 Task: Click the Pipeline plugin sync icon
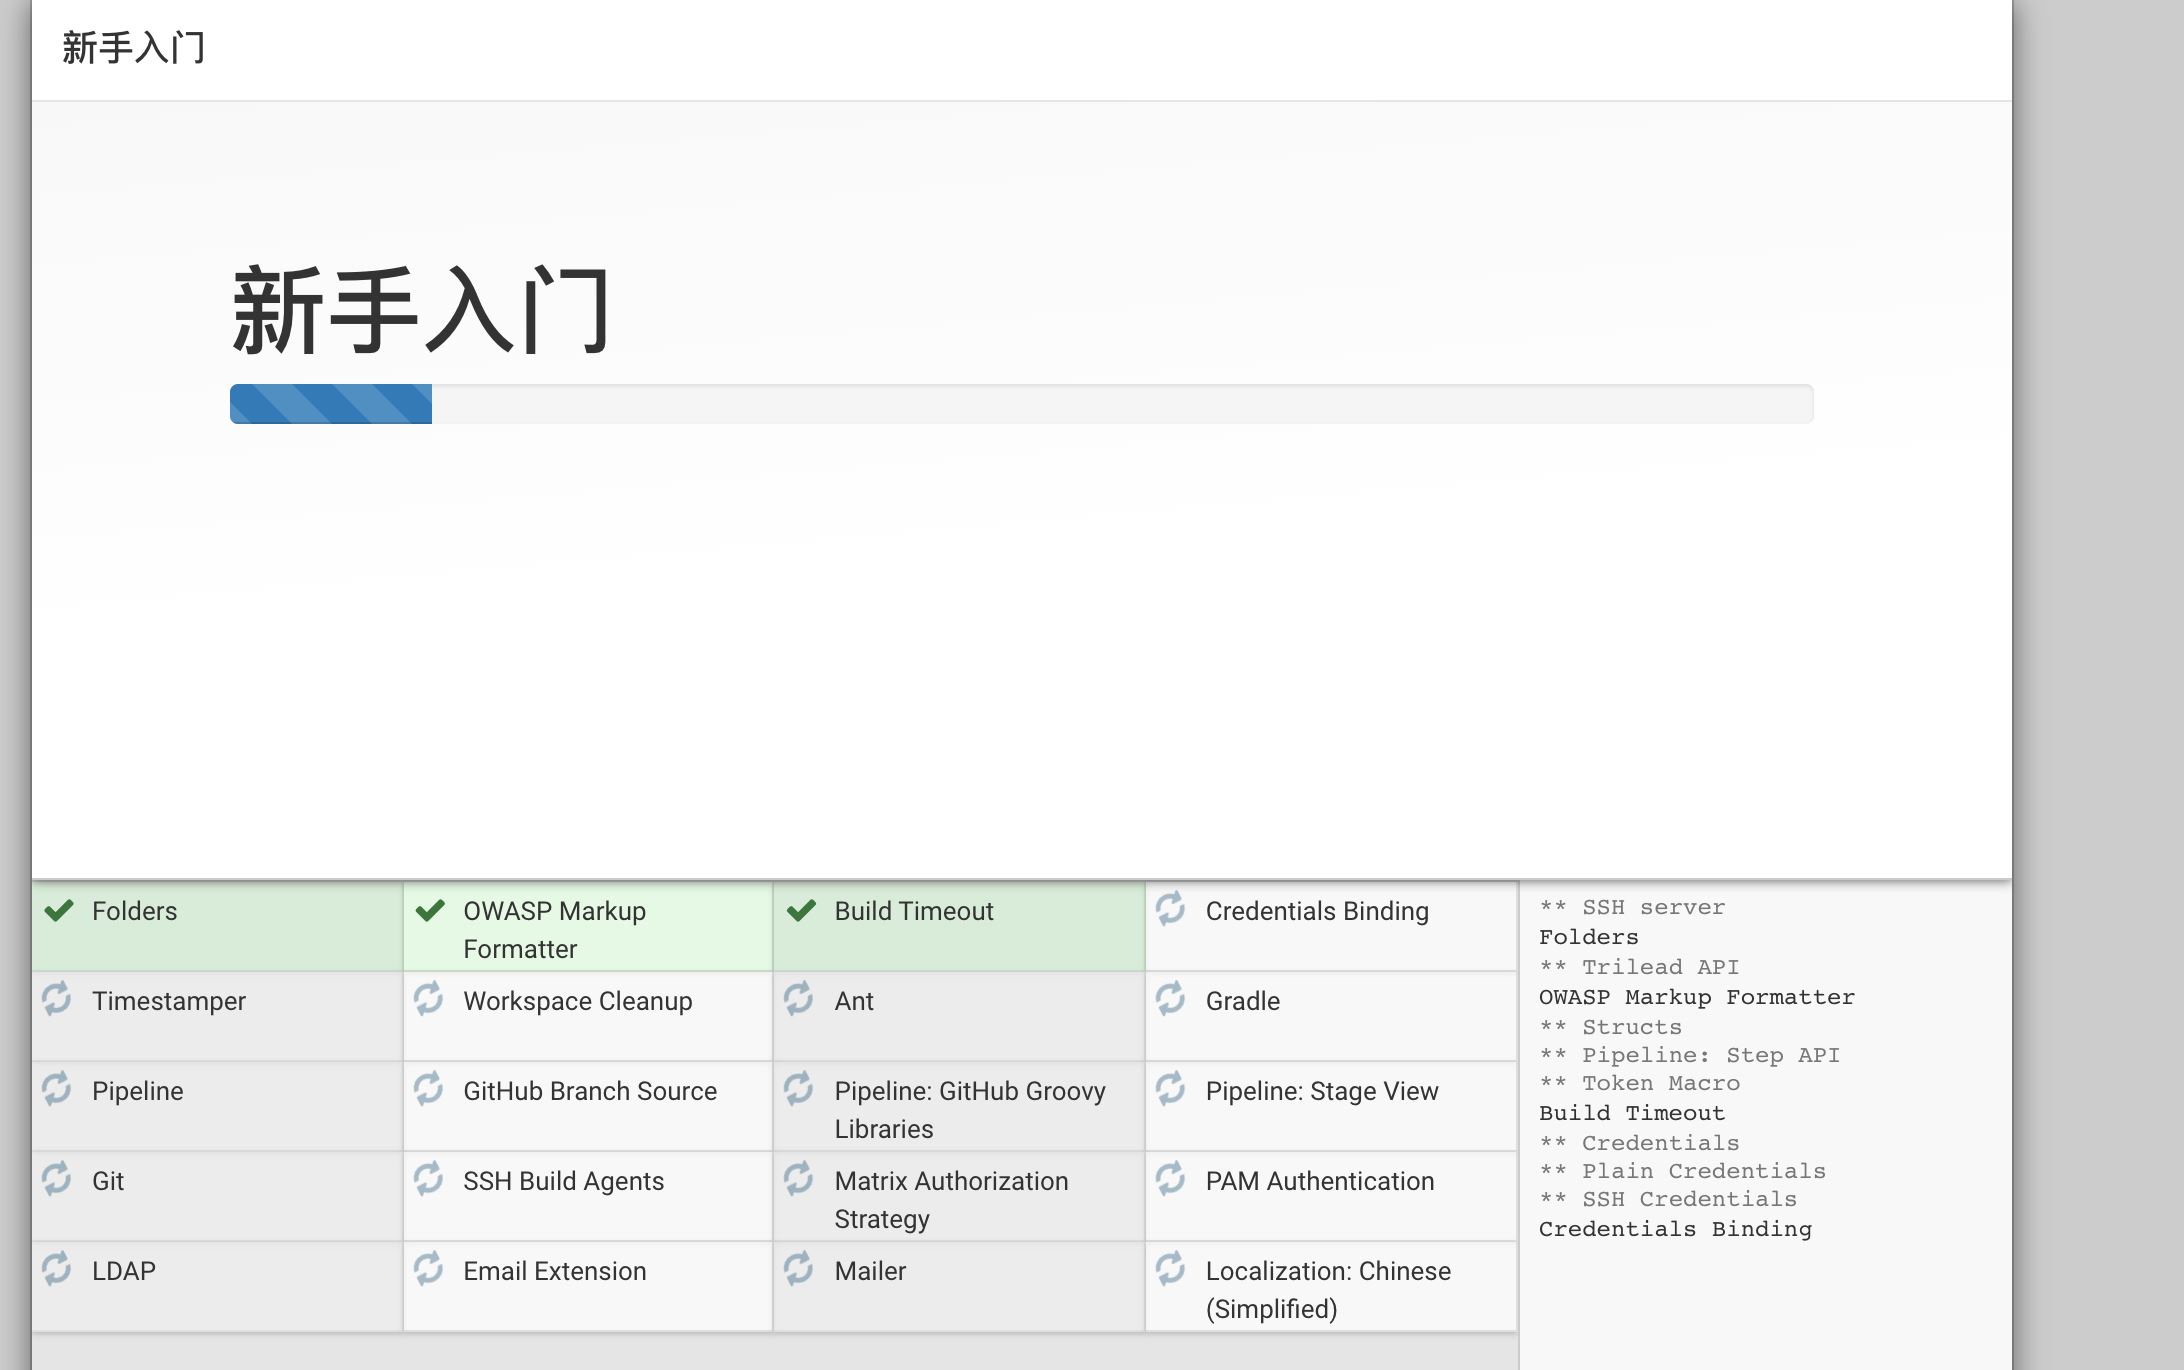pyautogui.click(x=57, y=1089)
